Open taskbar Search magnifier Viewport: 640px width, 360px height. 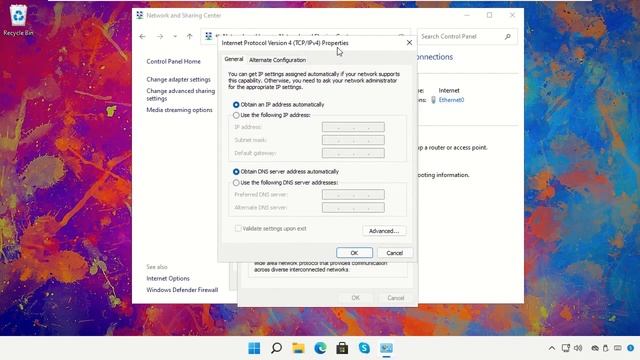tap(276, 348)
